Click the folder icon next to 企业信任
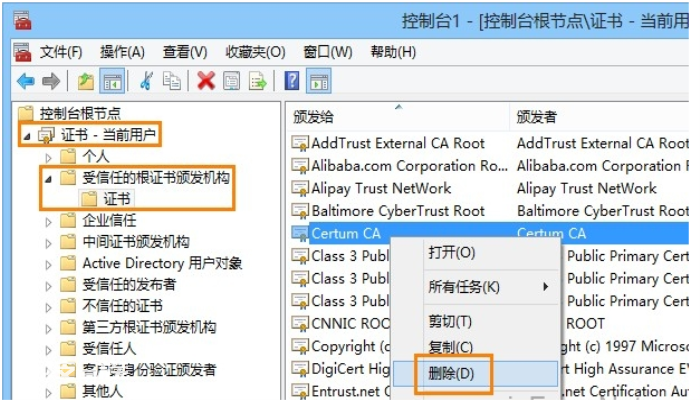The image size is (700, 400). click(68, 220)
